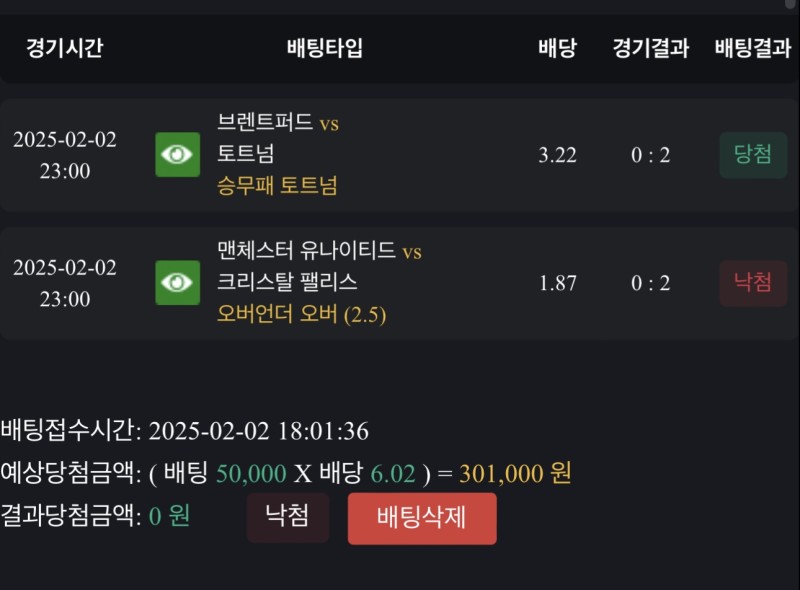
Task: Click the red 낙첨 badge in second row
Action: (752, 283)
